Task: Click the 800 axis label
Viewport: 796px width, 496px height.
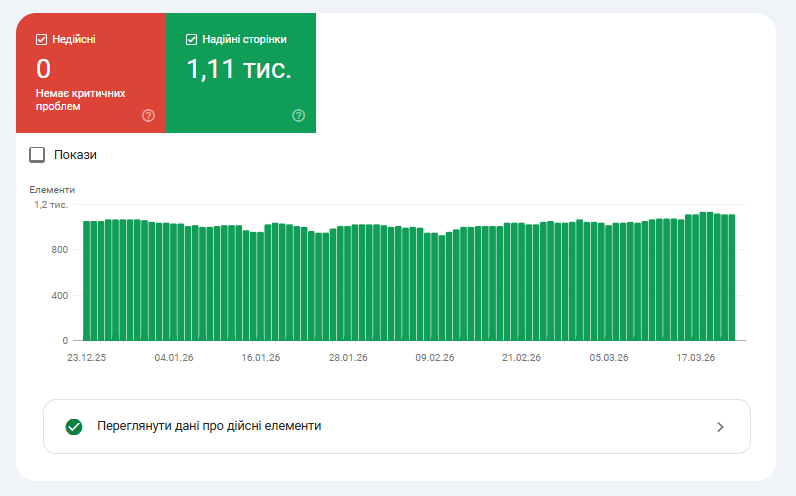Action: click(x=59, y=250)
